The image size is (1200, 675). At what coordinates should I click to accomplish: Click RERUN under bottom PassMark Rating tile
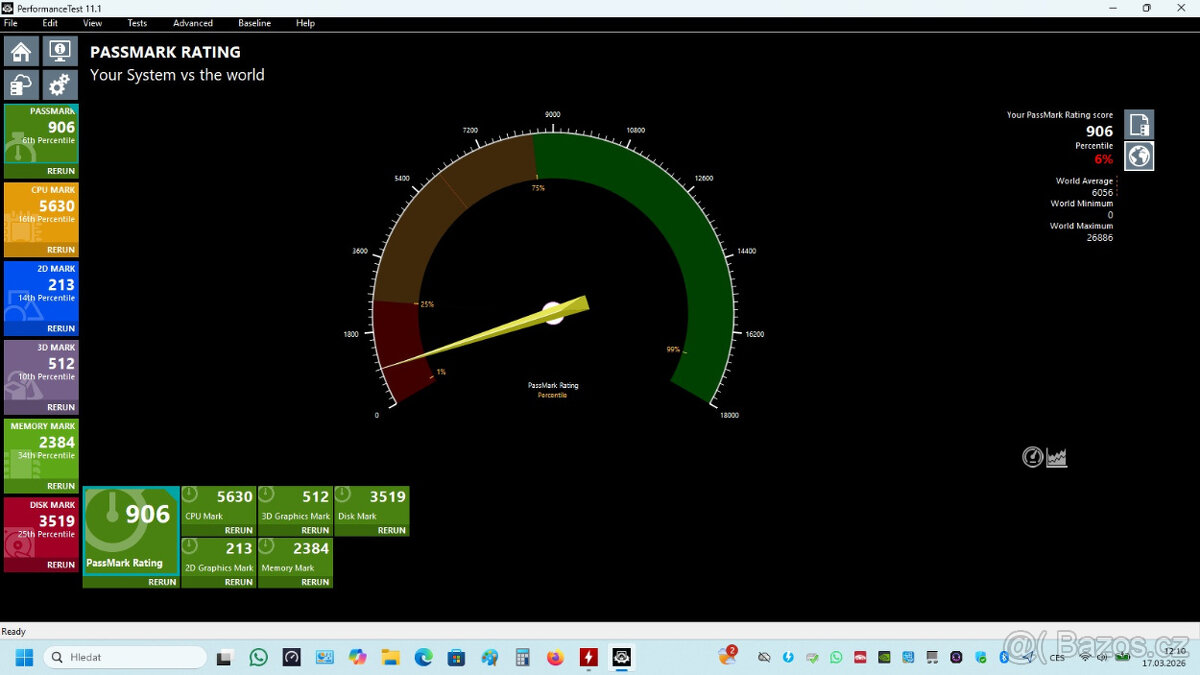(x=162, y=582)
